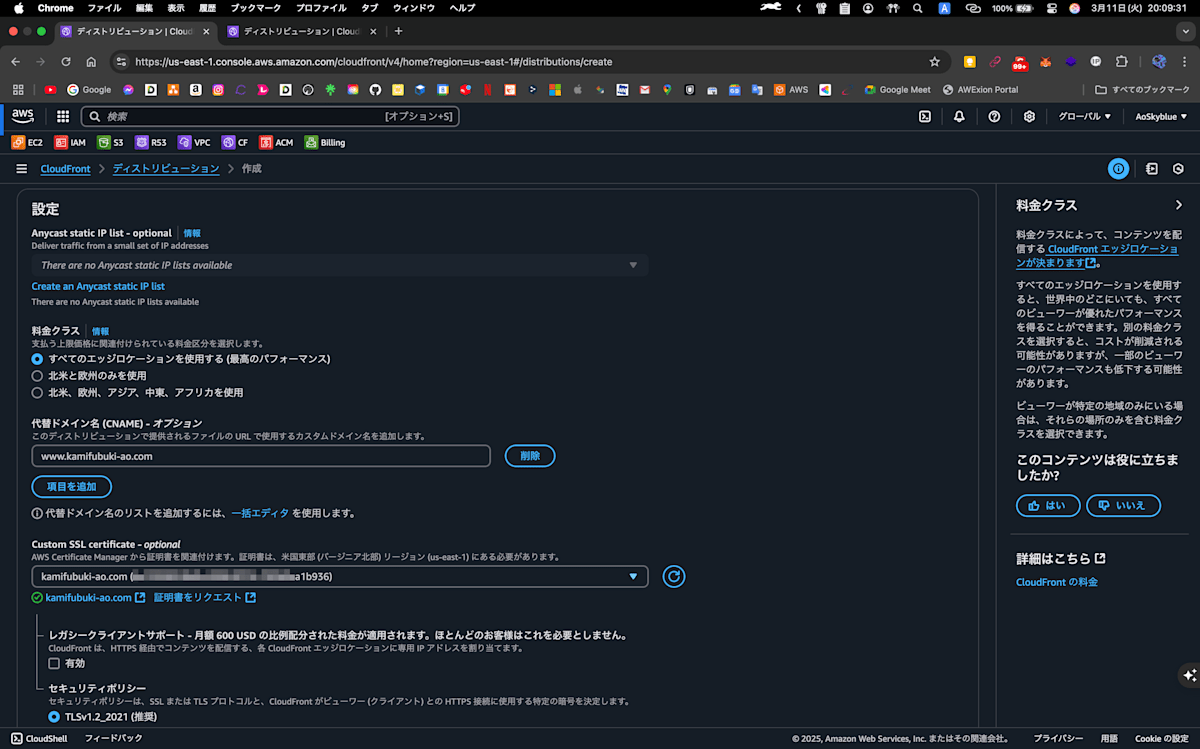Screen dimensions: 1200x749
Task: Open the ファイル menu in the menu bar
Action: [x=104, y=8]
